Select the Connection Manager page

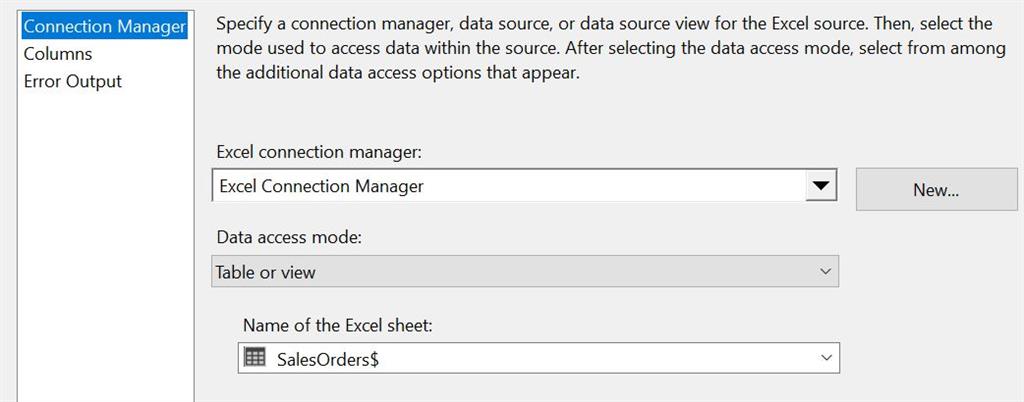coord(104,27)
